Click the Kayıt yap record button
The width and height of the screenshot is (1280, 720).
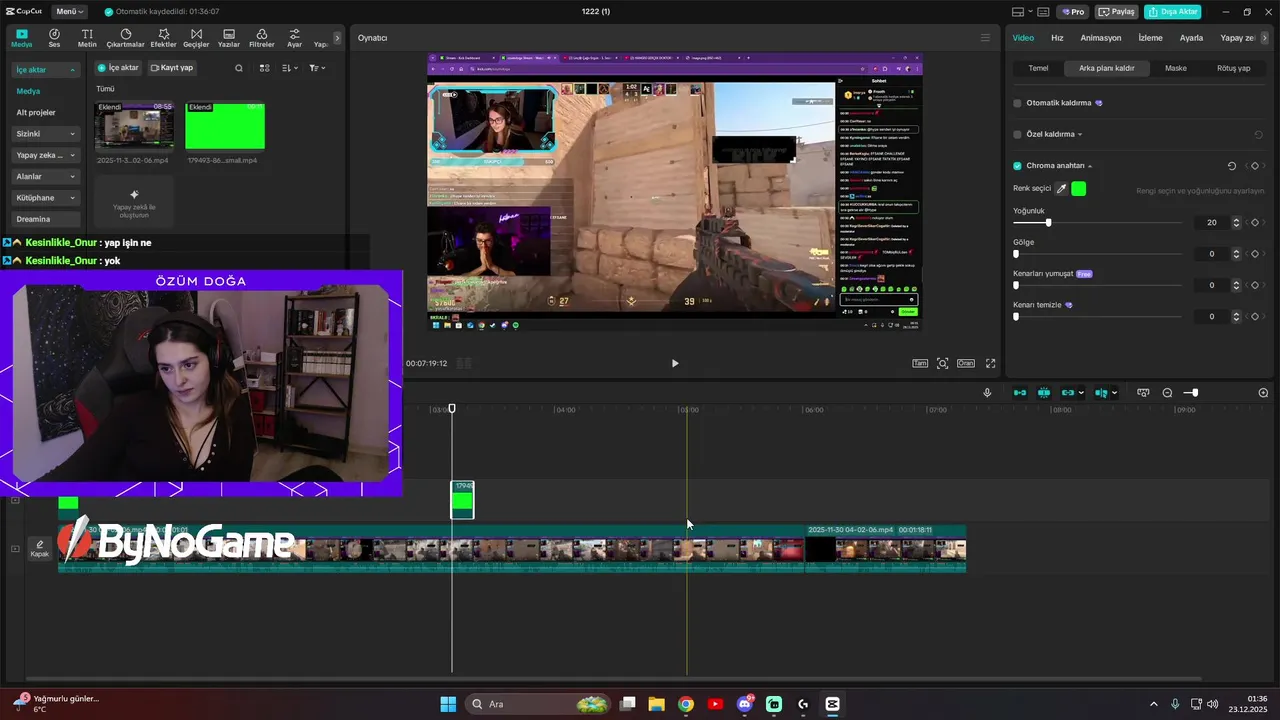click(x=172, y=68)
